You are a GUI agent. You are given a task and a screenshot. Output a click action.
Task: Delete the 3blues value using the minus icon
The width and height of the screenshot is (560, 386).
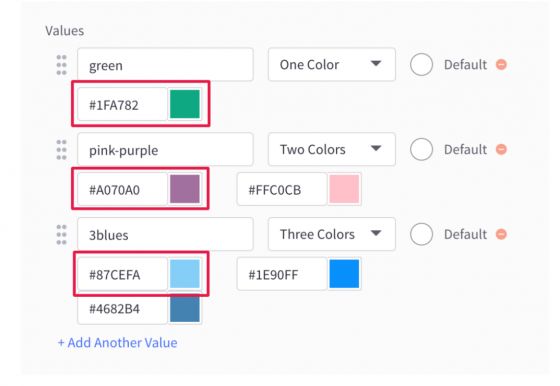(501, 234)
